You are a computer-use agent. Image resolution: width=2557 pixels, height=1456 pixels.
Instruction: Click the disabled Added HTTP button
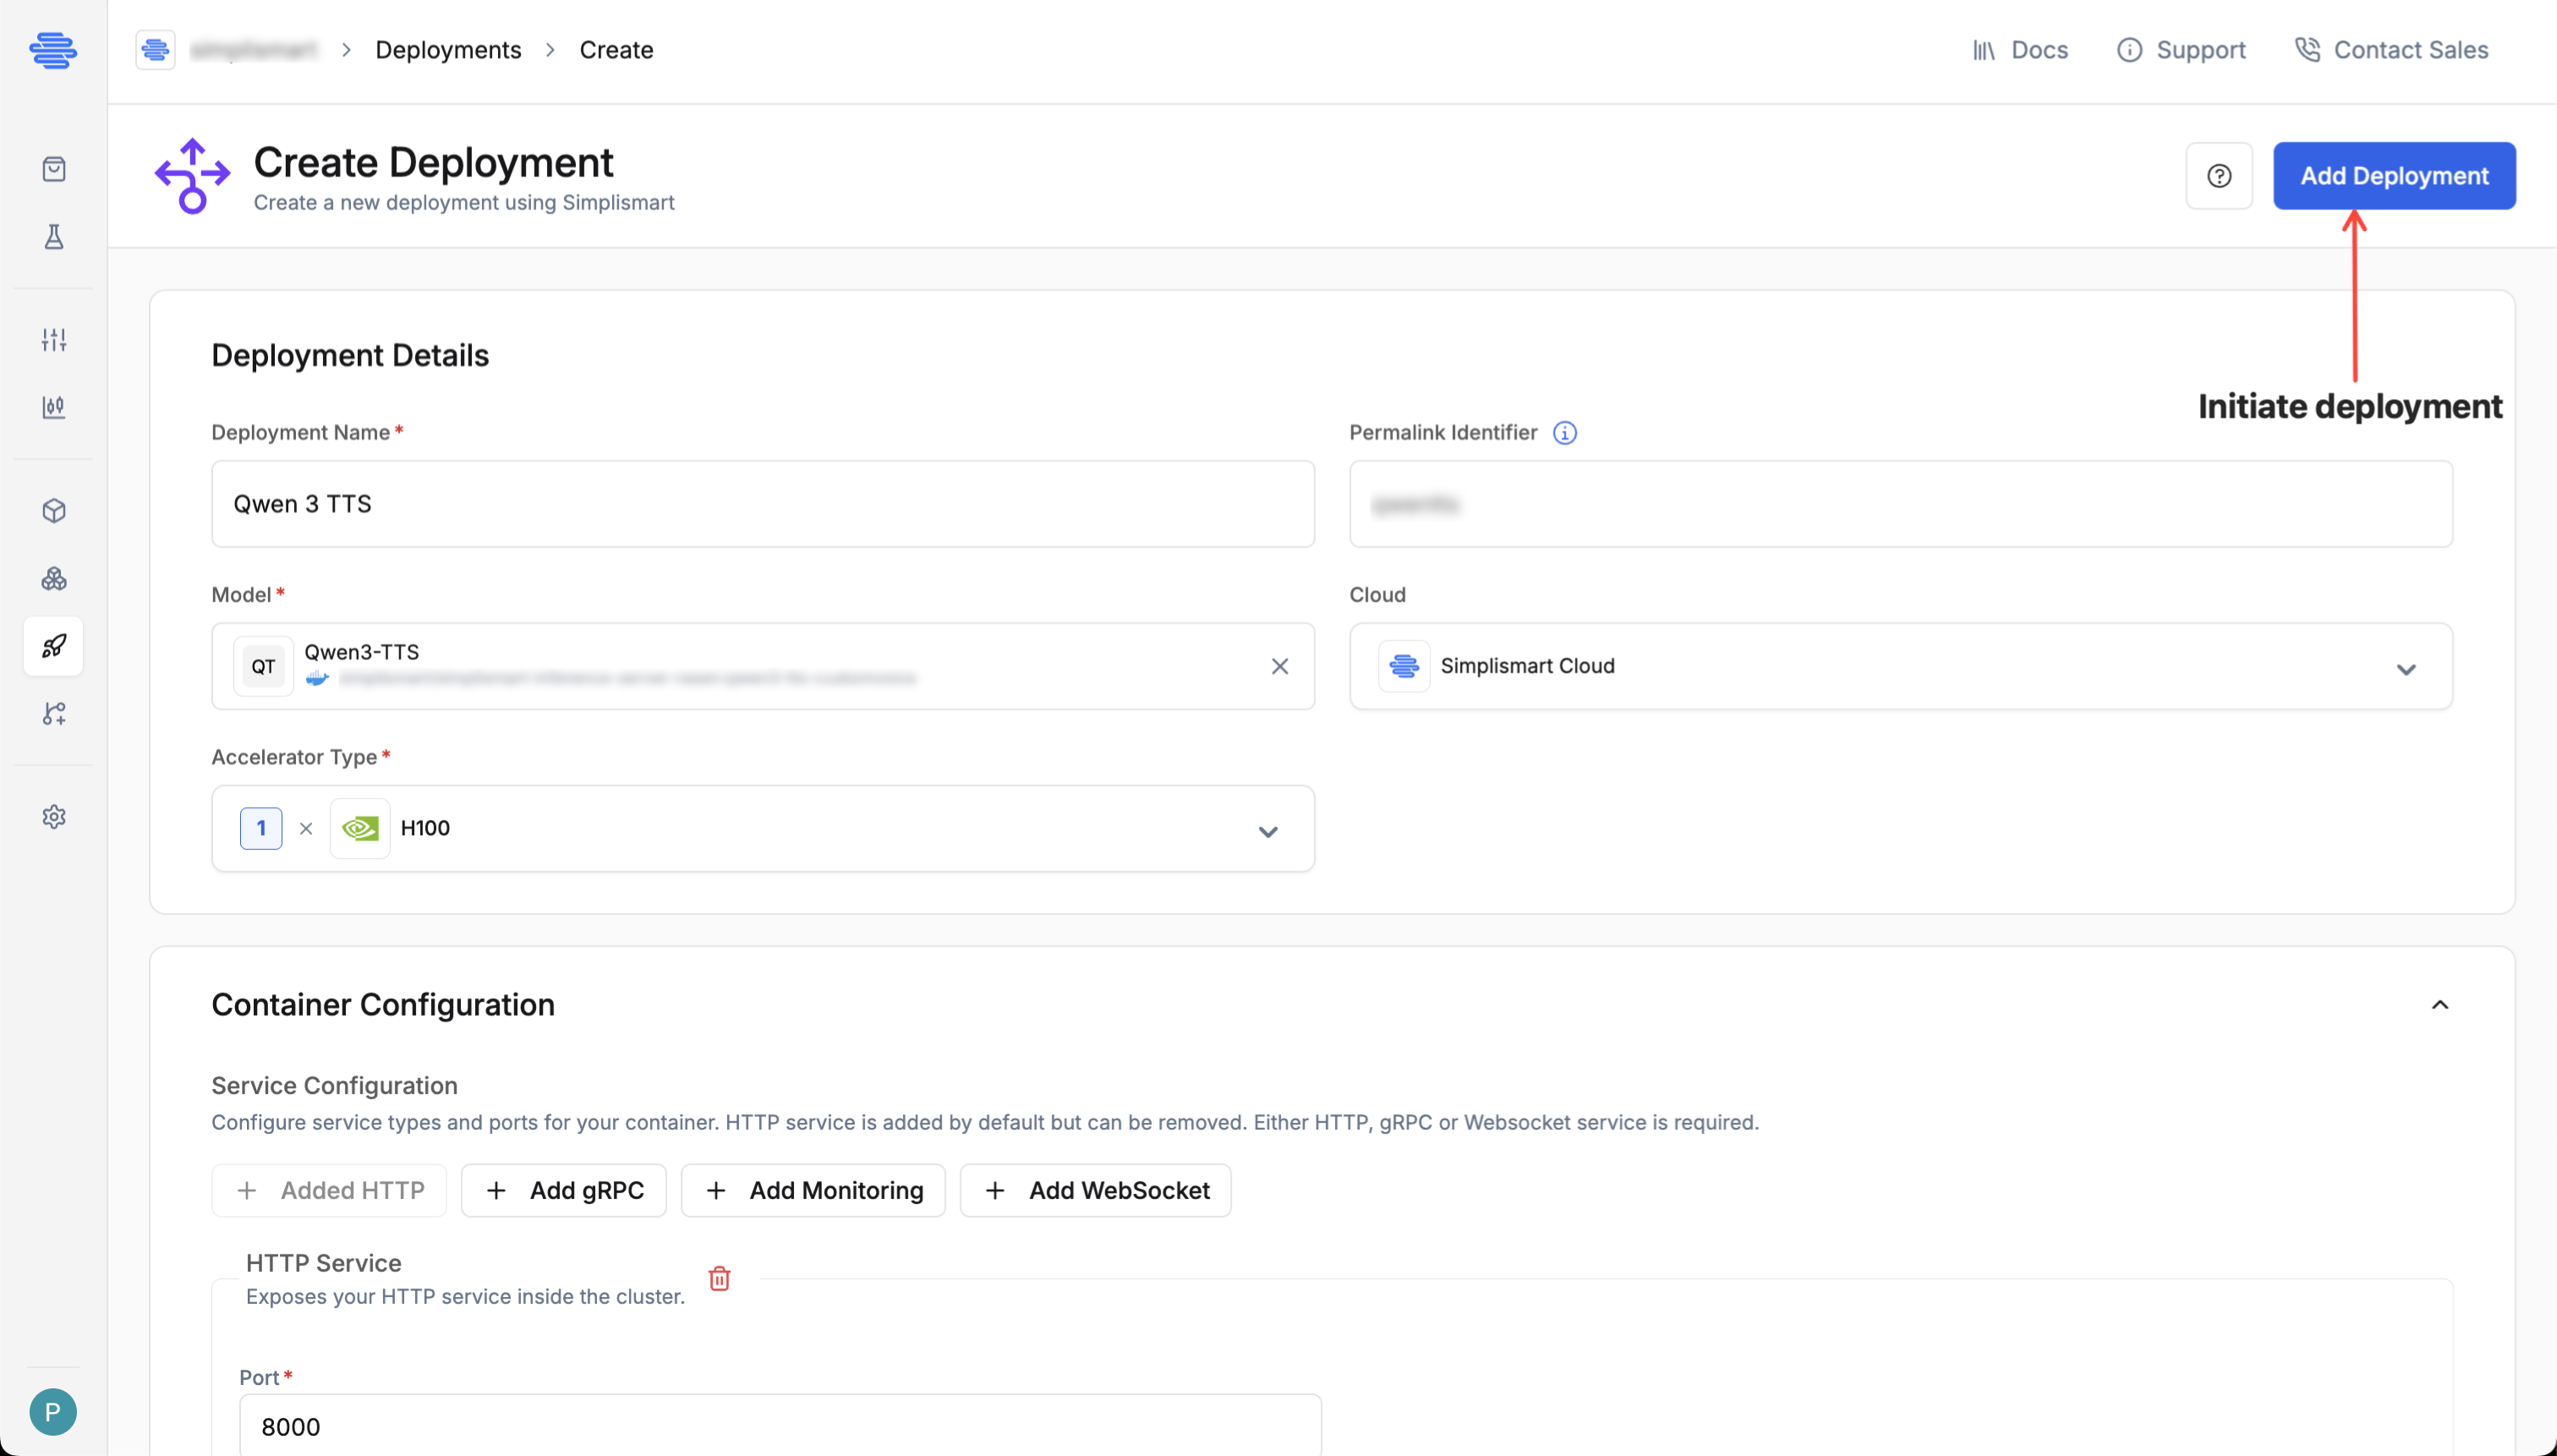click(329, 1191)
